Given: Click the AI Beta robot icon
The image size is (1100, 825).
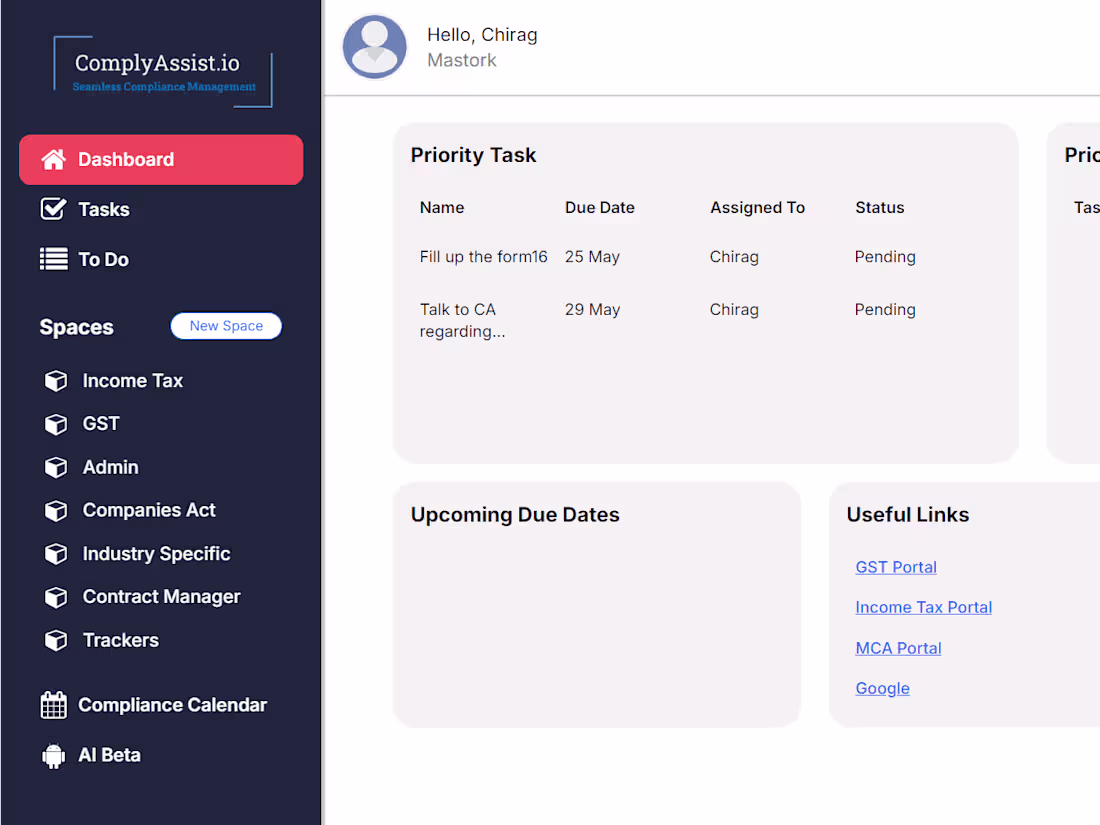Looking at the screenshot, I should coord(53,755).
